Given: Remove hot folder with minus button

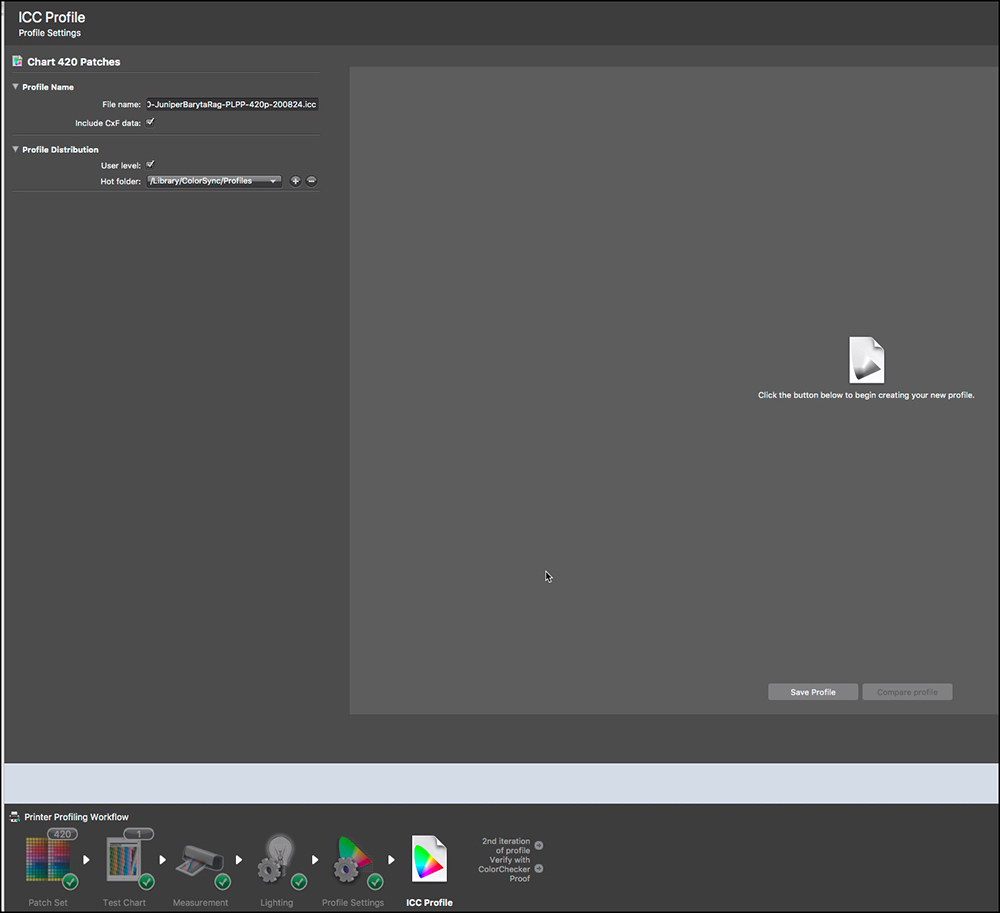Looking at the screenshot, I should tap(312, 181).
